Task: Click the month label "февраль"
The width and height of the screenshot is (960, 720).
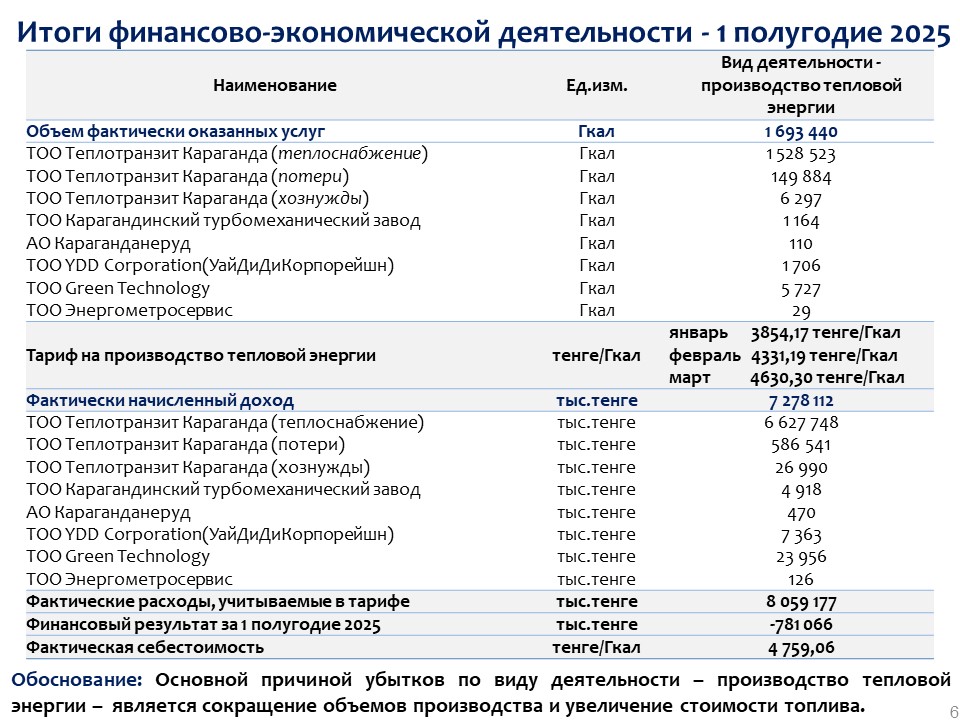Action: 705,356
